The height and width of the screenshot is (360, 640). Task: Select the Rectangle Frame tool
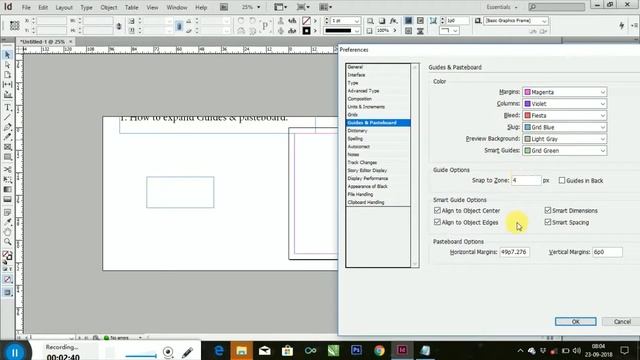(x=7, y=147)
